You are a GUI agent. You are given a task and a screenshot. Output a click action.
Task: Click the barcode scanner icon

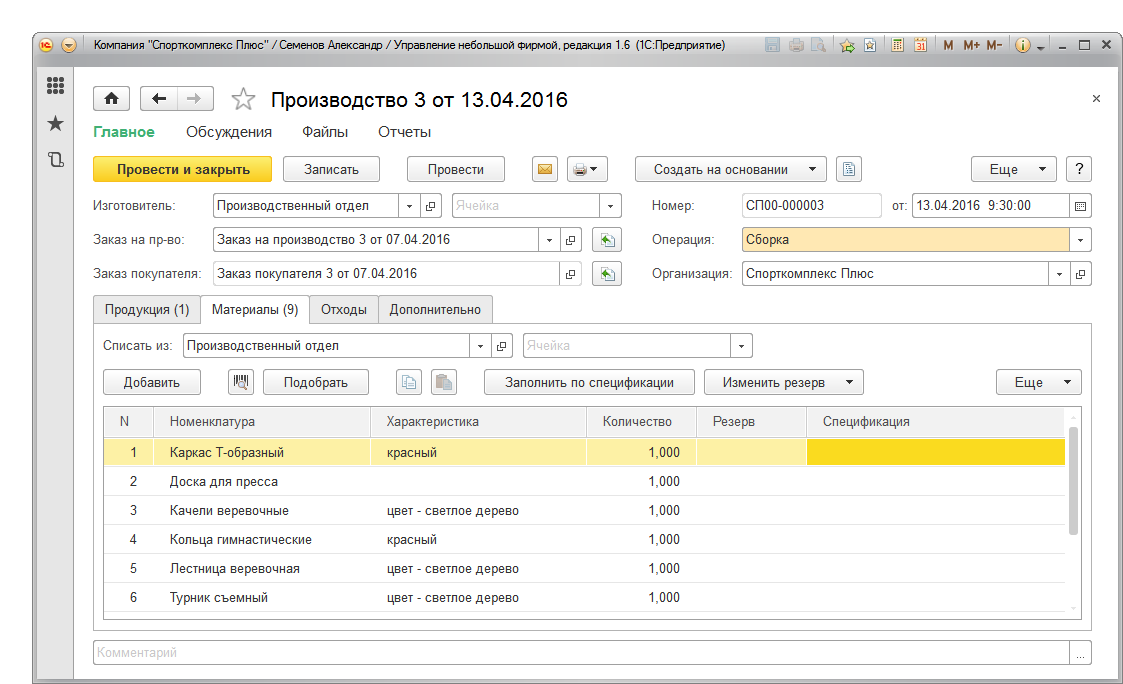coord(241,382)
